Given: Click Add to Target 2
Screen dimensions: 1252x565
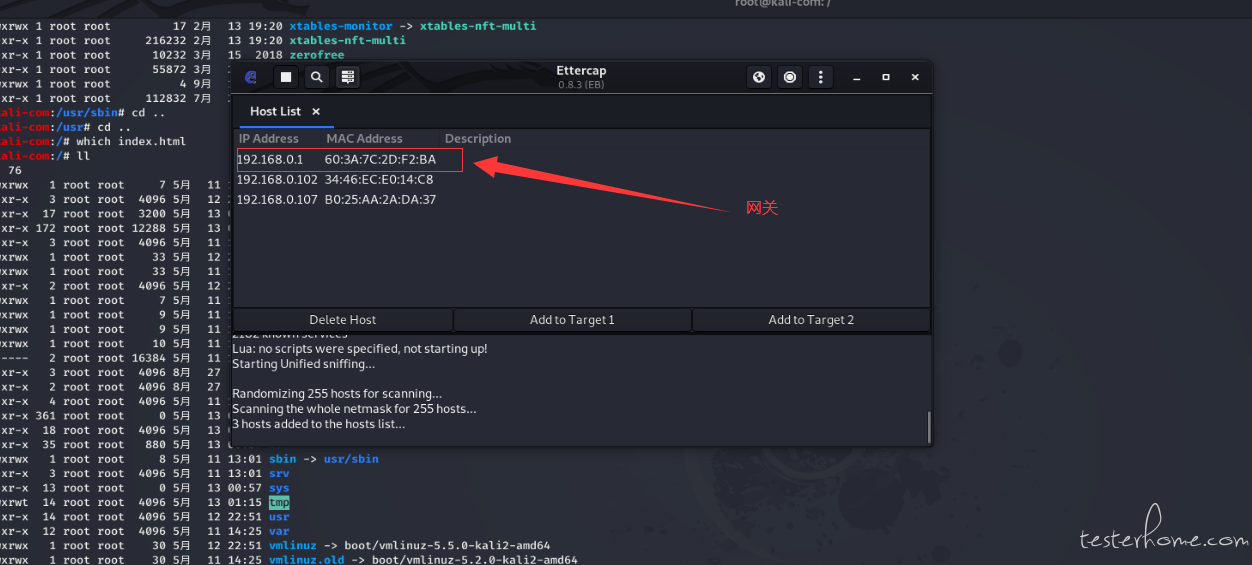Looking at the screenshot, I should coord(811,320).
